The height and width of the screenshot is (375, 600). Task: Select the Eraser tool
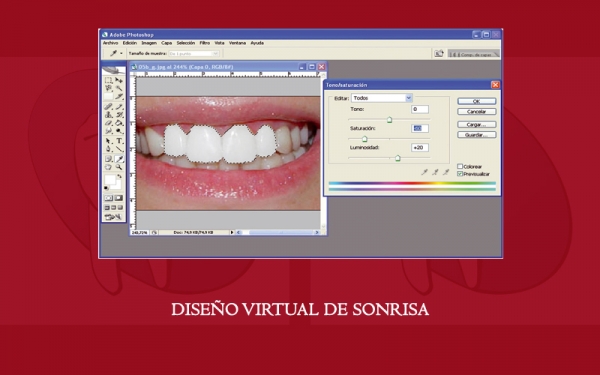point(109,123)
